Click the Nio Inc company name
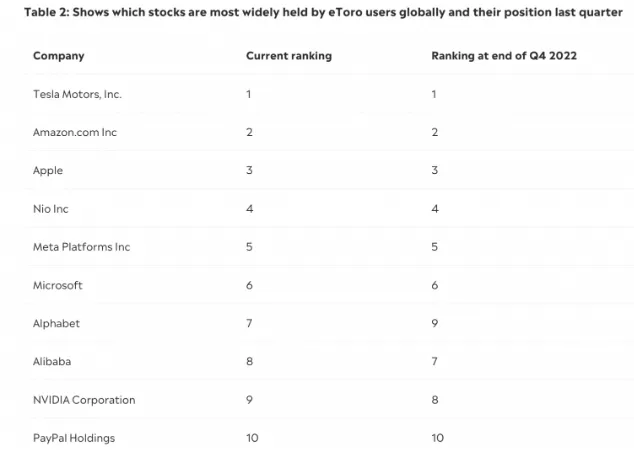The width and height of the screenshot is (634, 465). click(51, 209)
